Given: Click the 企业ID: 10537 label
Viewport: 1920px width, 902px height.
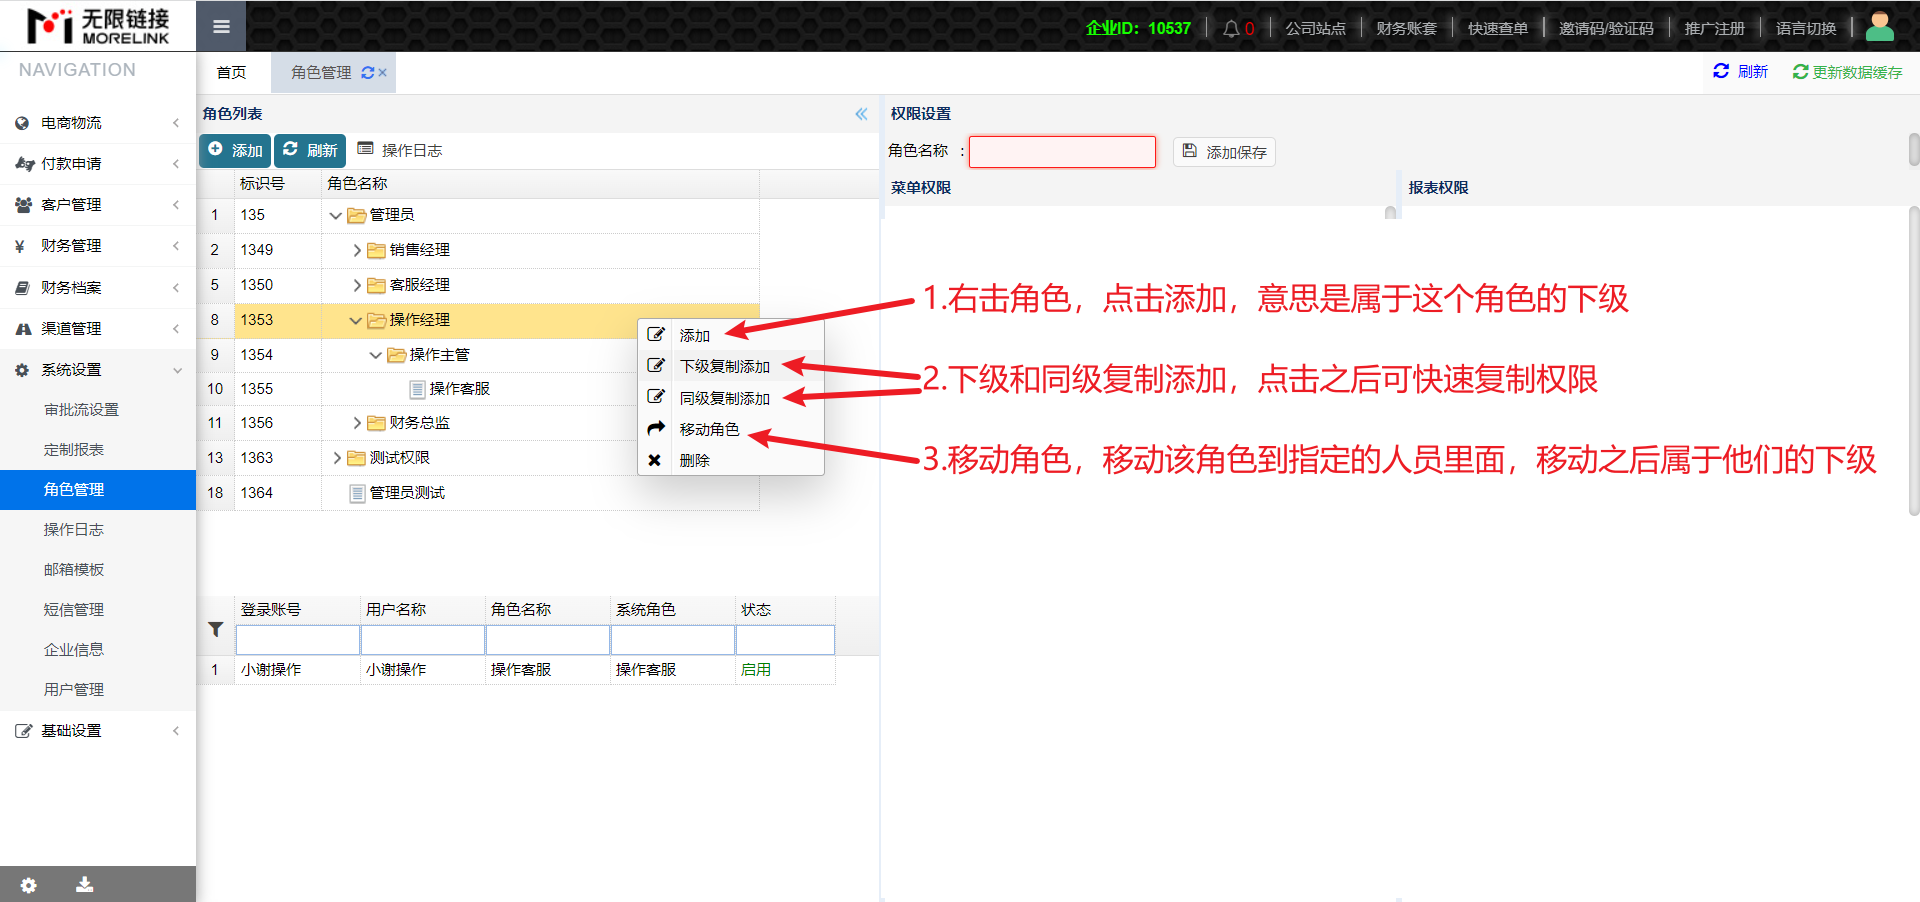Looking at the screenshot, I should (x=1138, y=29).
